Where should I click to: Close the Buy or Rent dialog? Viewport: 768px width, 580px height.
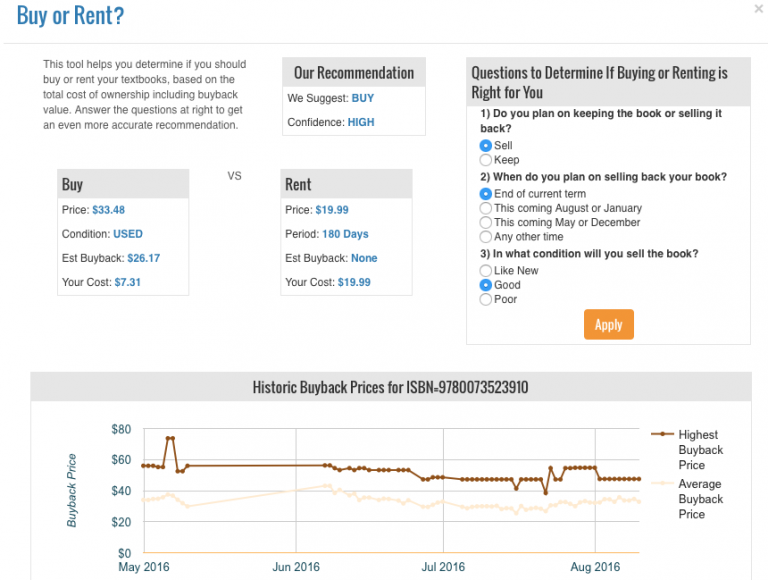click(757, 8)
